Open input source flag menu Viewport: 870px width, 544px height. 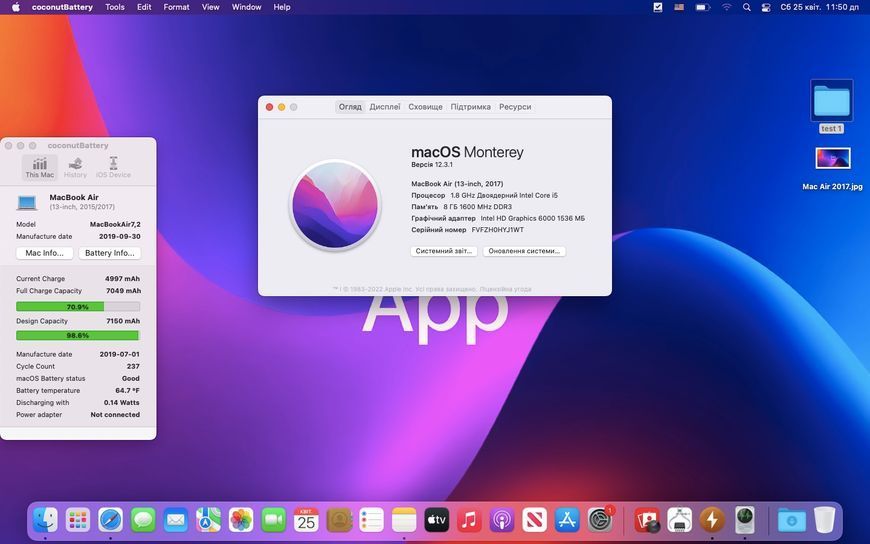[x=679, y=7]
